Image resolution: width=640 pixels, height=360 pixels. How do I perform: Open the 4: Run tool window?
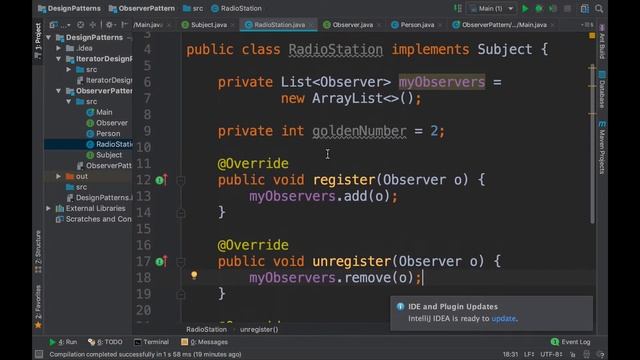click(63, 342)
